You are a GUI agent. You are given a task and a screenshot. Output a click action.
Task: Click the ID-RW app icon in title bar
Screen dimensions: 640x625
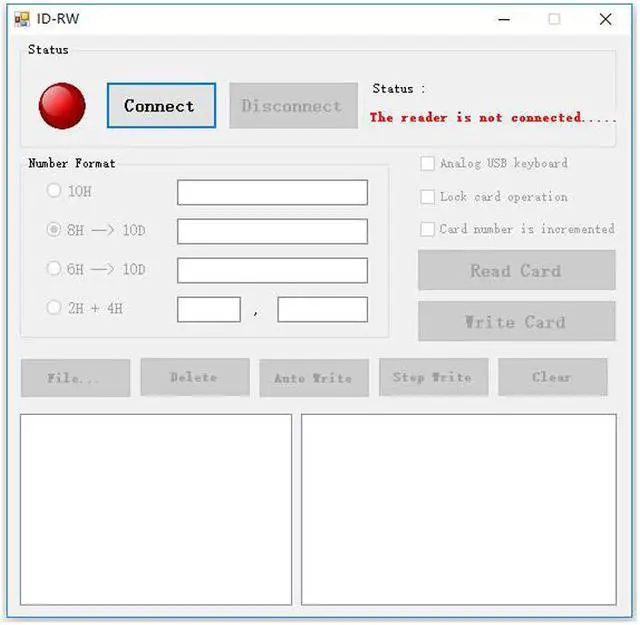(22, 19)
